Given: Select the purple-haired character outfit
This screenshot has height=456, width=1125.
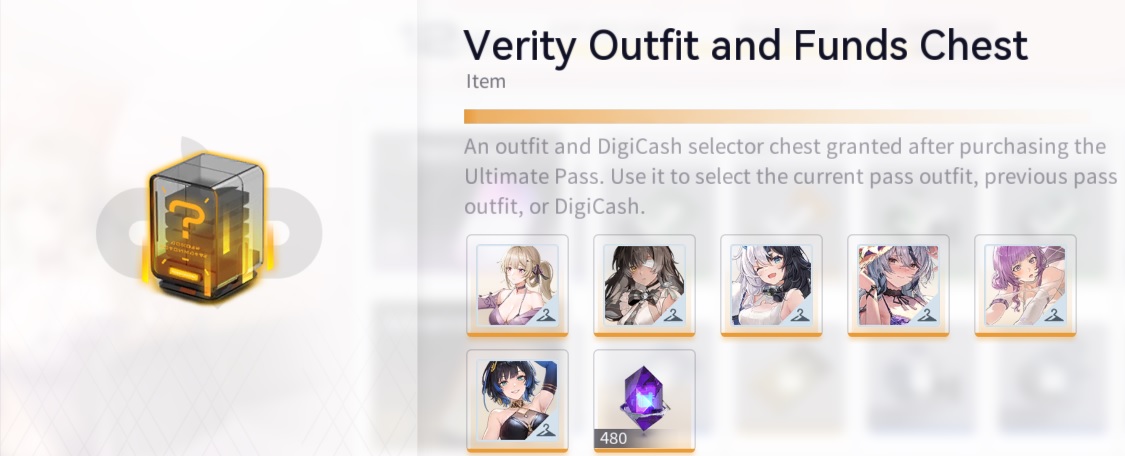Looking at the screenshot, I should [1025, 285].
